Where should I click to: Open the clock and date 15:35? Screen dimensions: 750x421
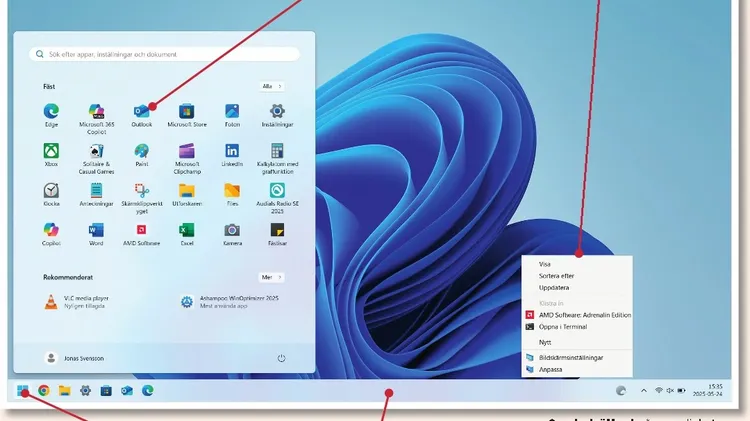[x=708, y=390]
